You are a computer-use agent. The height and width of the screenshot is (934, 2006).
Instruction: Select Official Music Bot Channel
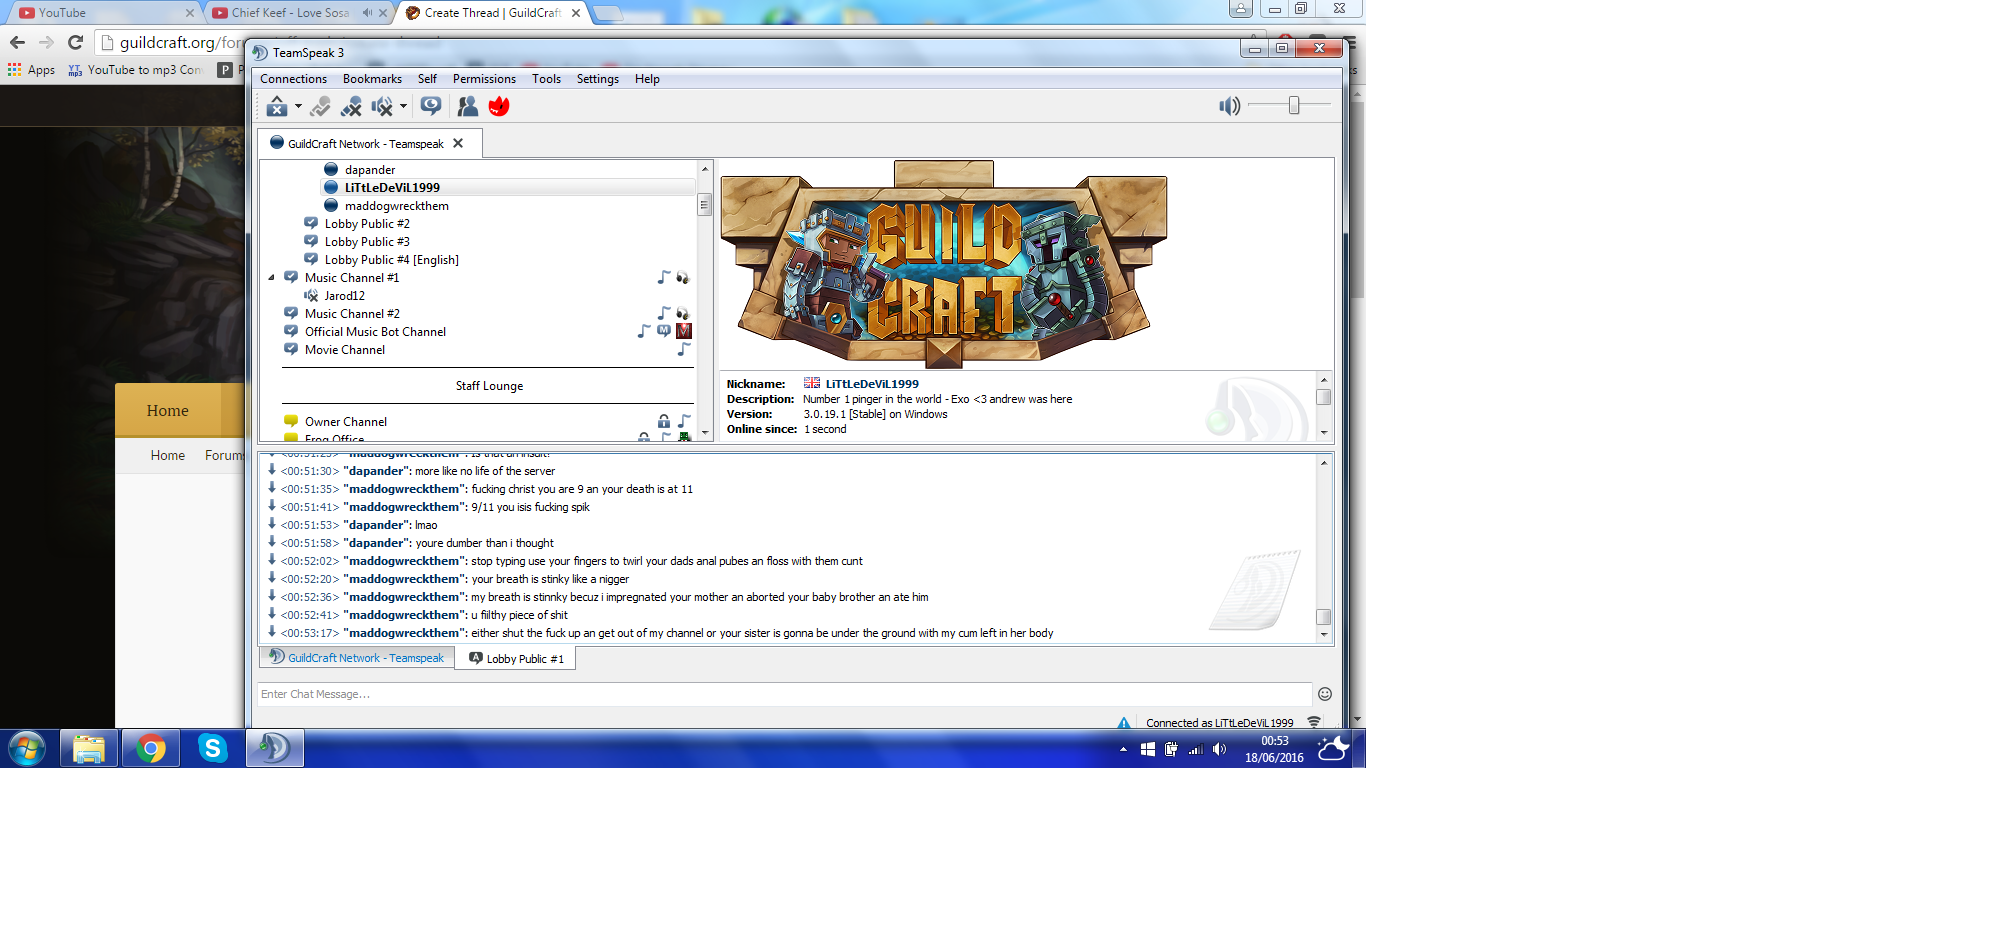[375, 332]
